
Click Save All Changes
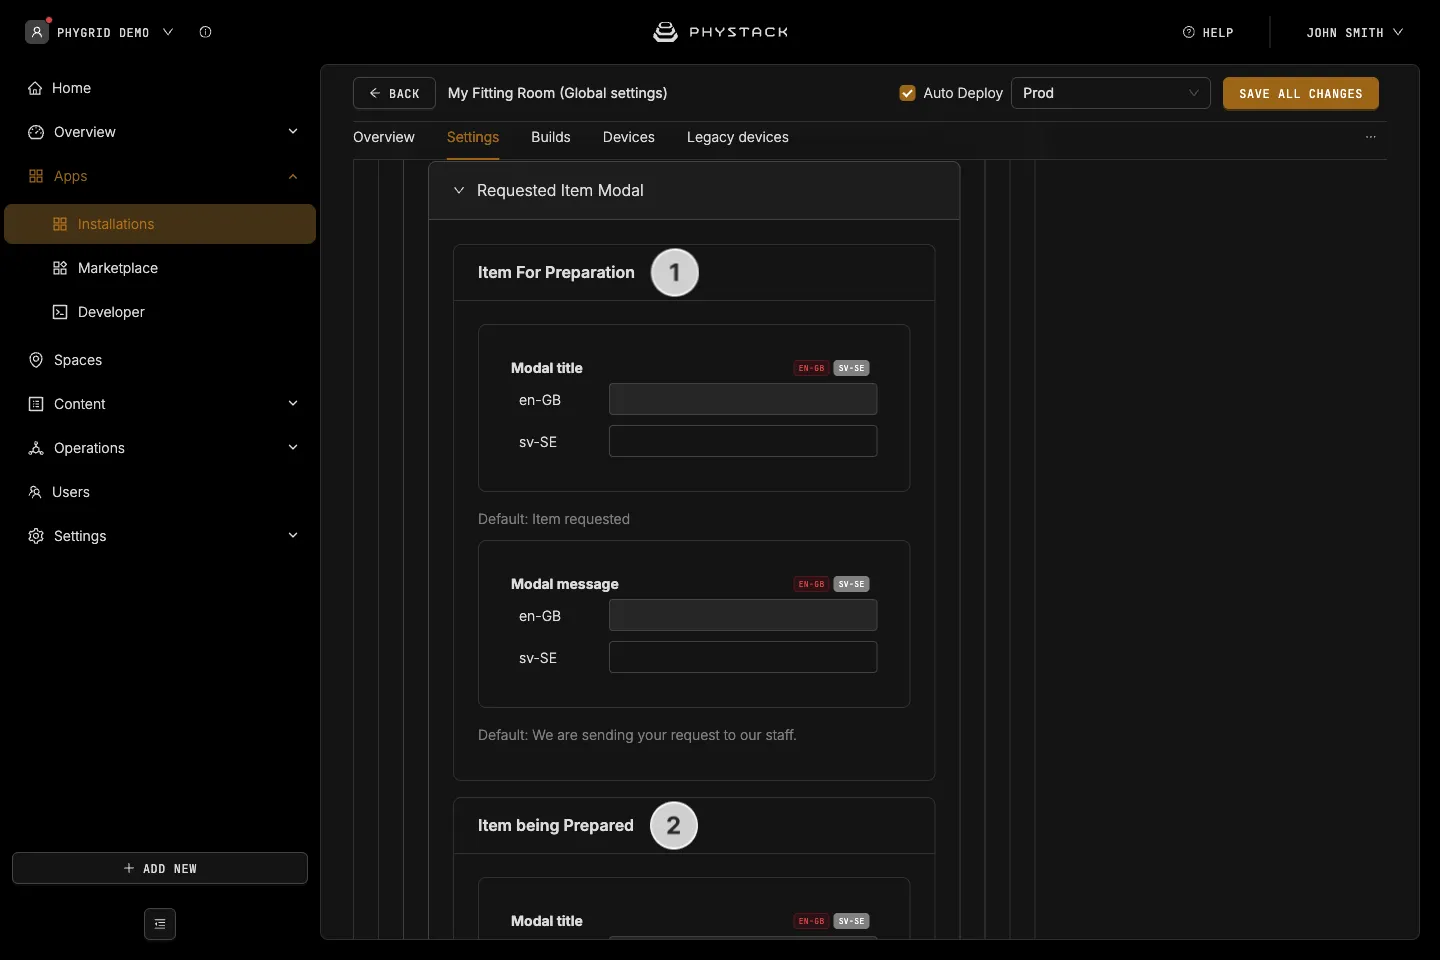[1301, 93]
